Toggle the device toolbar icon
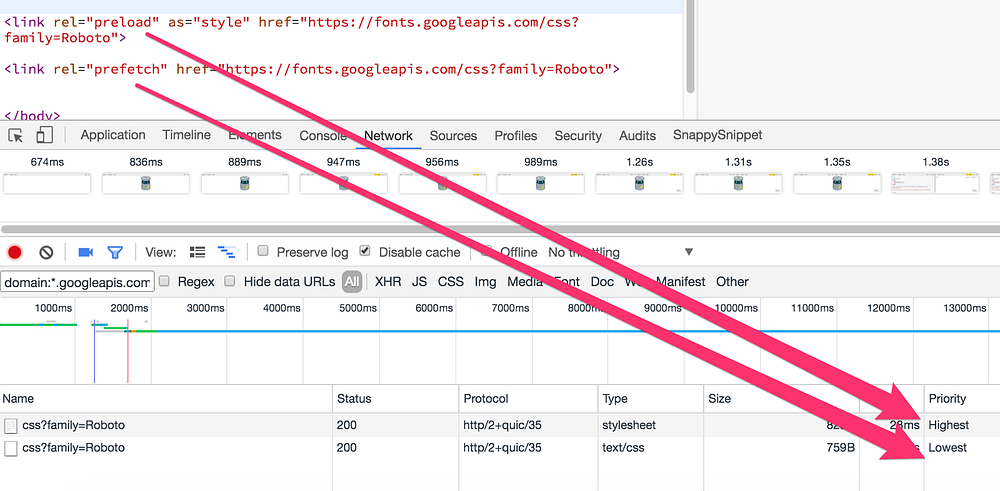 click(45, 135)
